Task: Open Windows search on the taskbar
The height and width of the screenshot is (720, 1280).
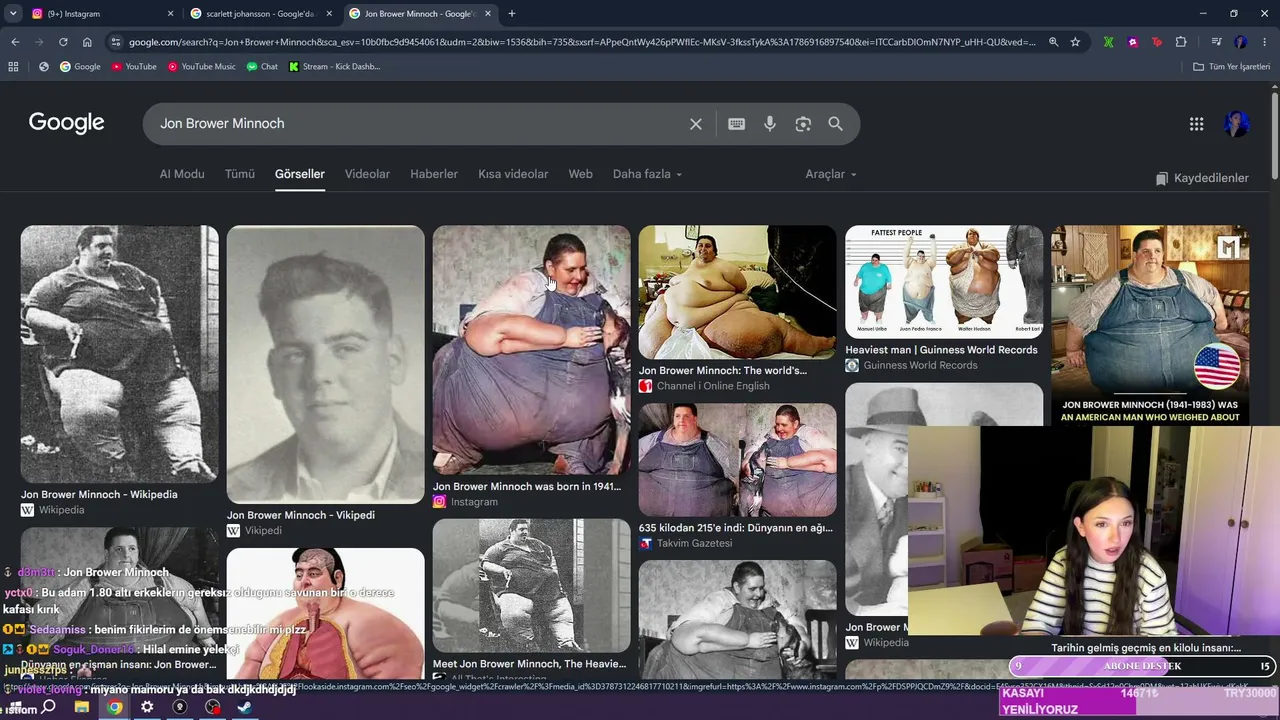Action: click(49, 707)
